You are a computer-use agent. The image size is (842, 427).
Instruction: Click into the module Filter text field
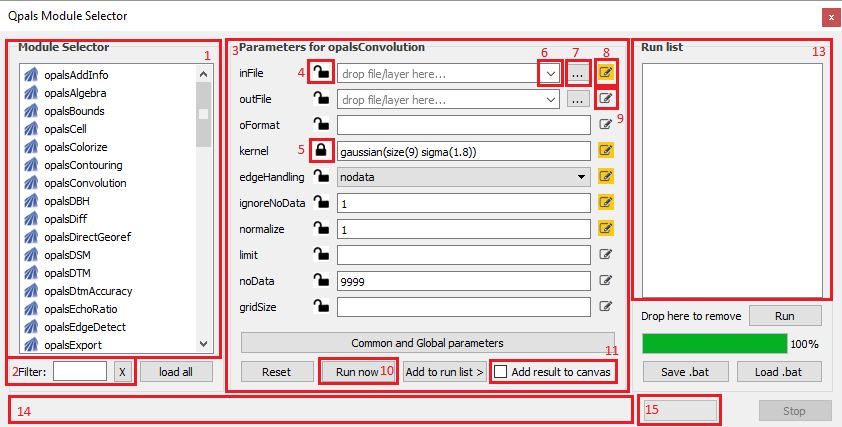click(x=80, y=371)
